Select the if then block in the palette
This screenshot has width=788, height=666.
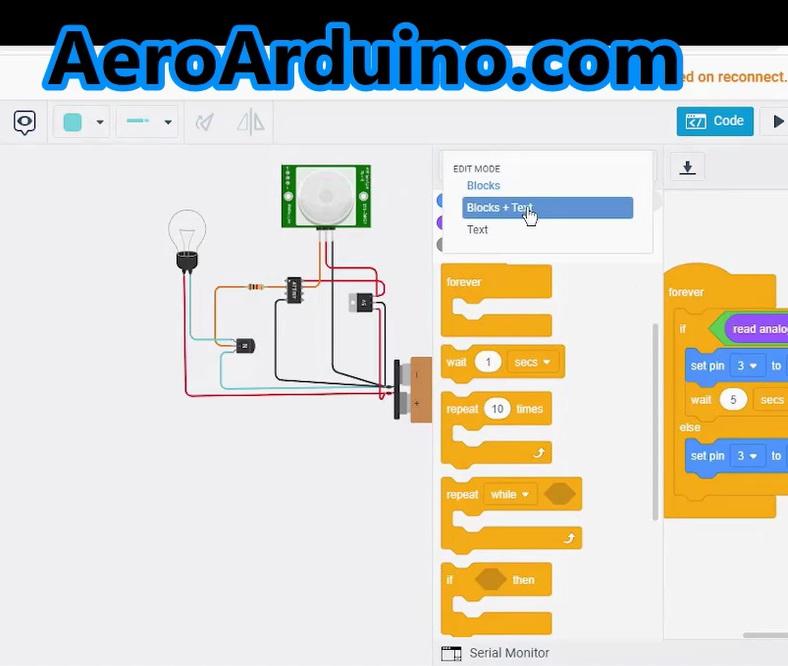coord(496,598)
